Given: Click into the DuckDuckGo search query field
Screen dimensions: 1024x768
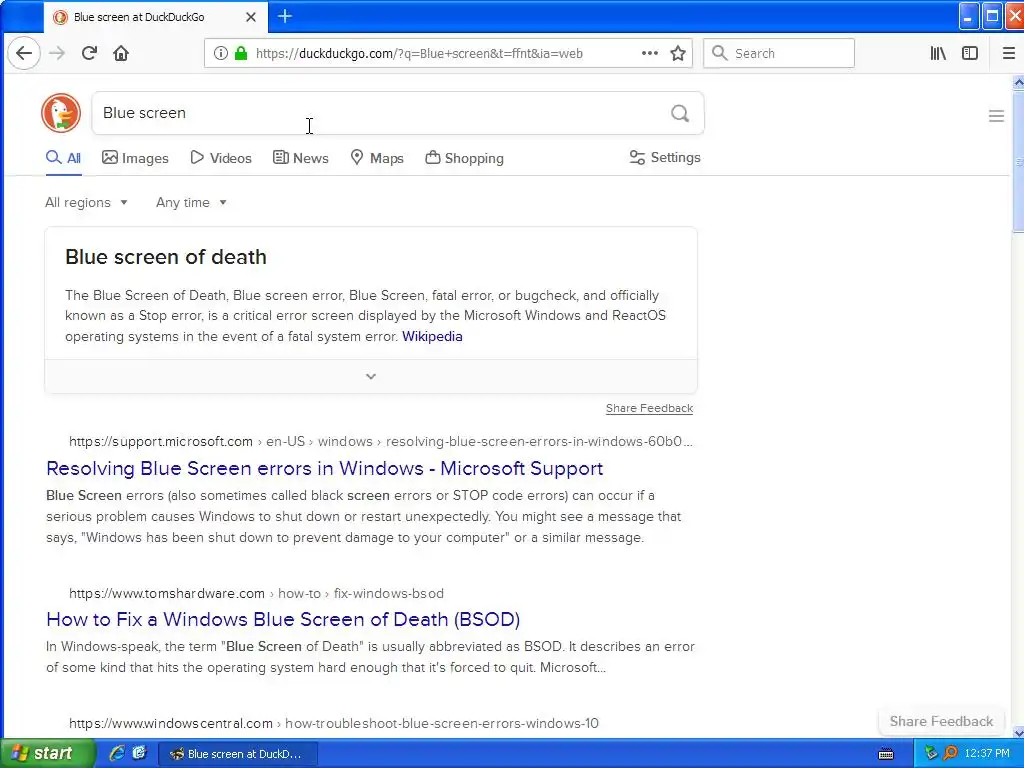Looking at the screenshot, I should point(379,113).
